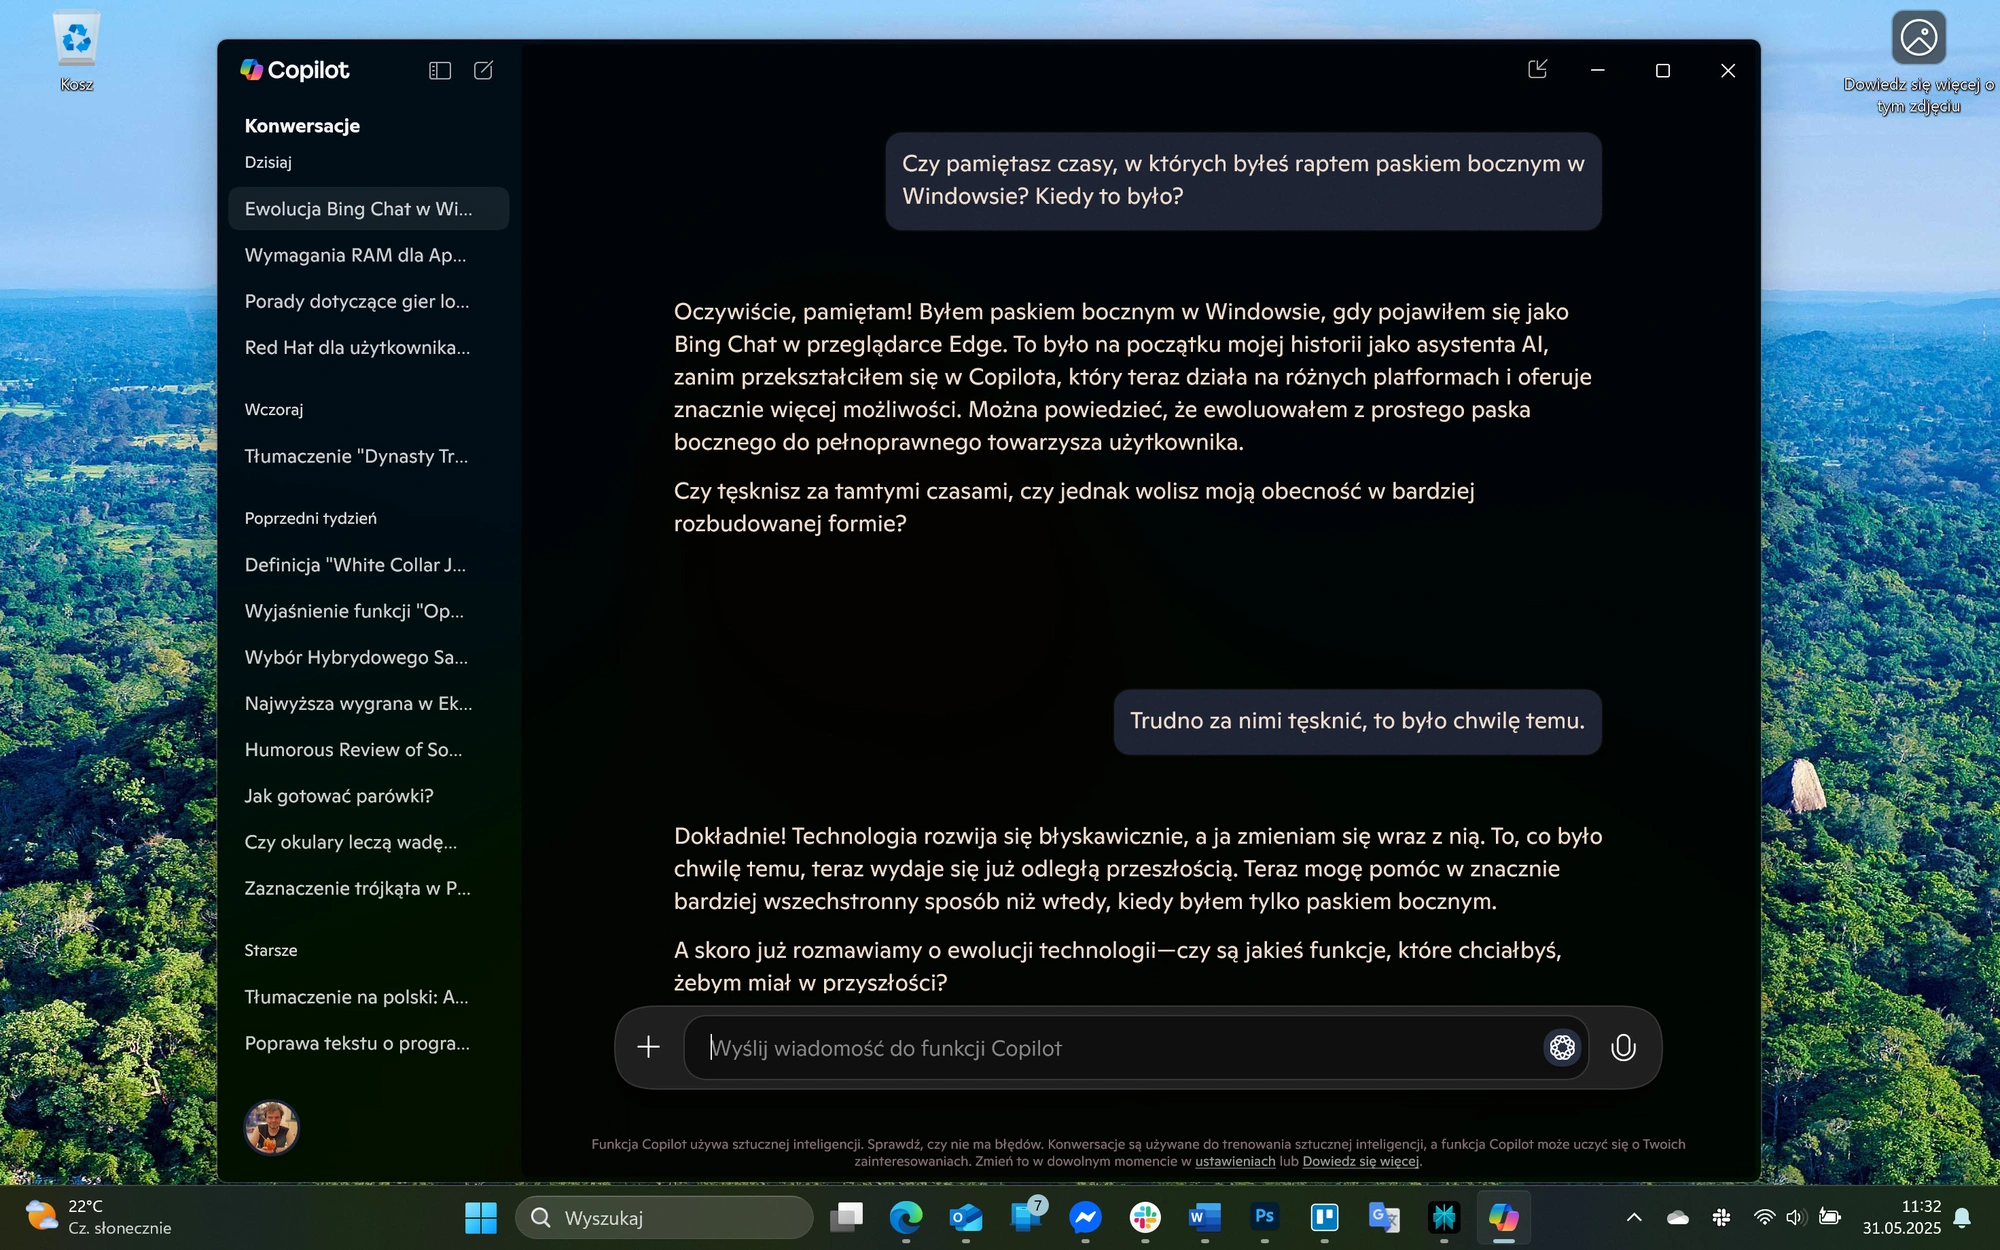The width and height of the screenshot is (2000, 1250).
Task: Open conversation 'Wybór Hybrydowego Sa...'
Action: point(368,657)
